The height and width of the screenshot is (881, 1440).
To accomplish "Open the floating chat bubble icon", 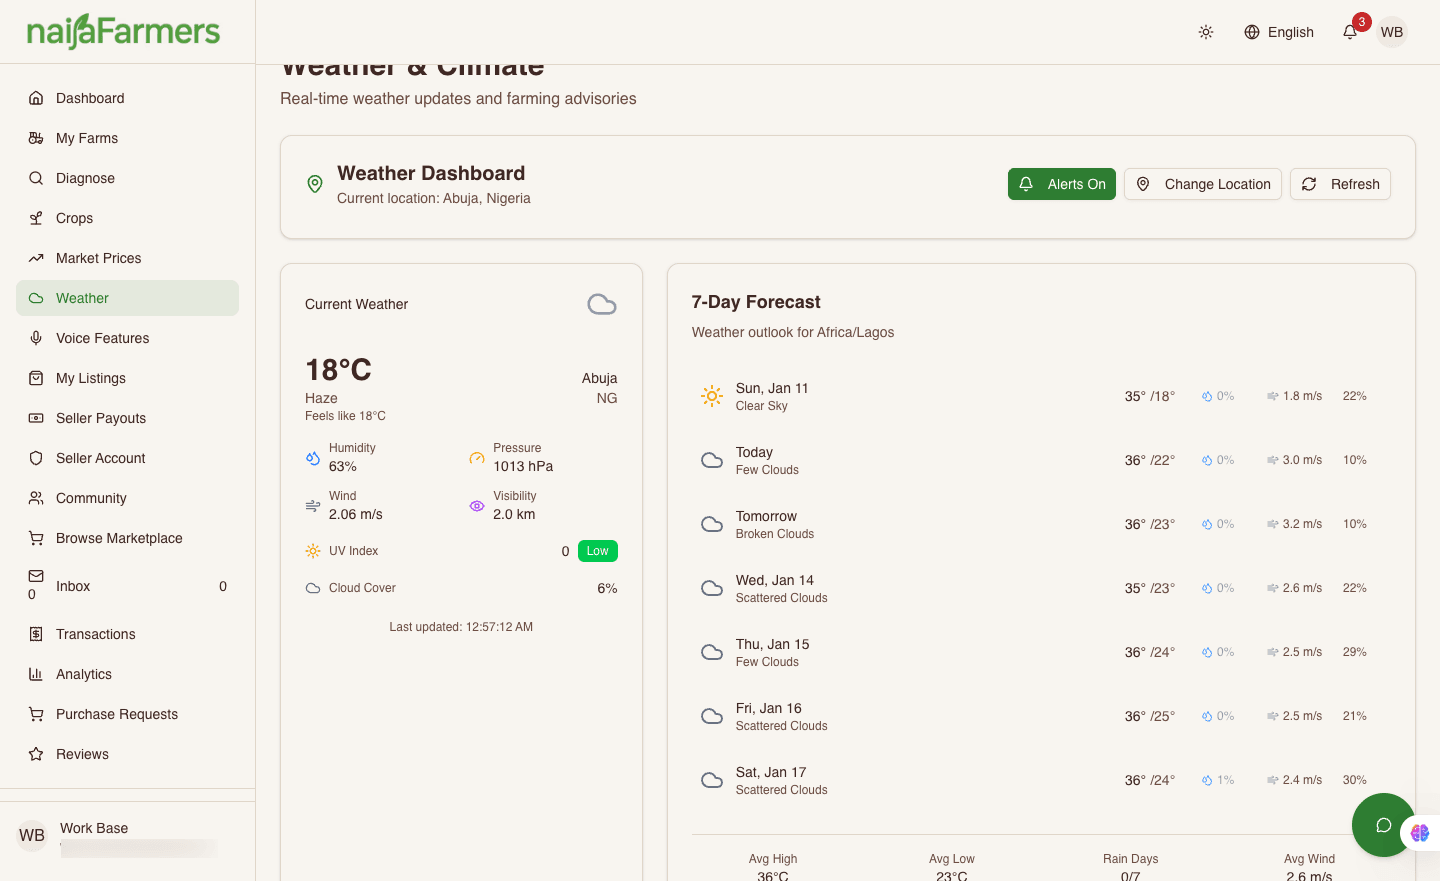I will point(1383,825).
